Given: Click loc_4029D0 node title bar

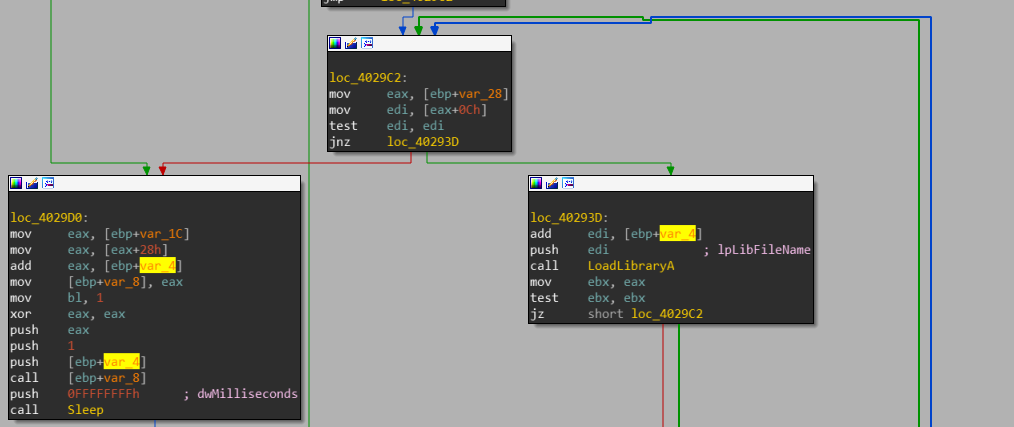Looking at the screenshot, I should click(155, 183).
